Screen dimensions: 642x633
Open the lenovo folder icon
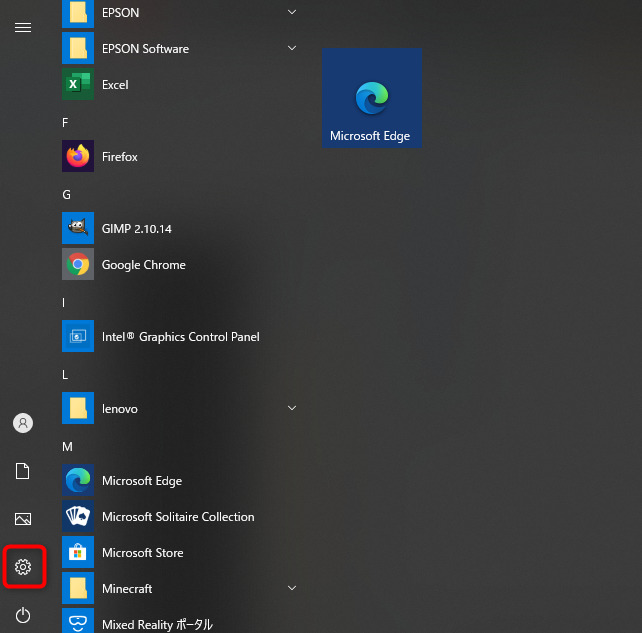click(x=78, y=408)
